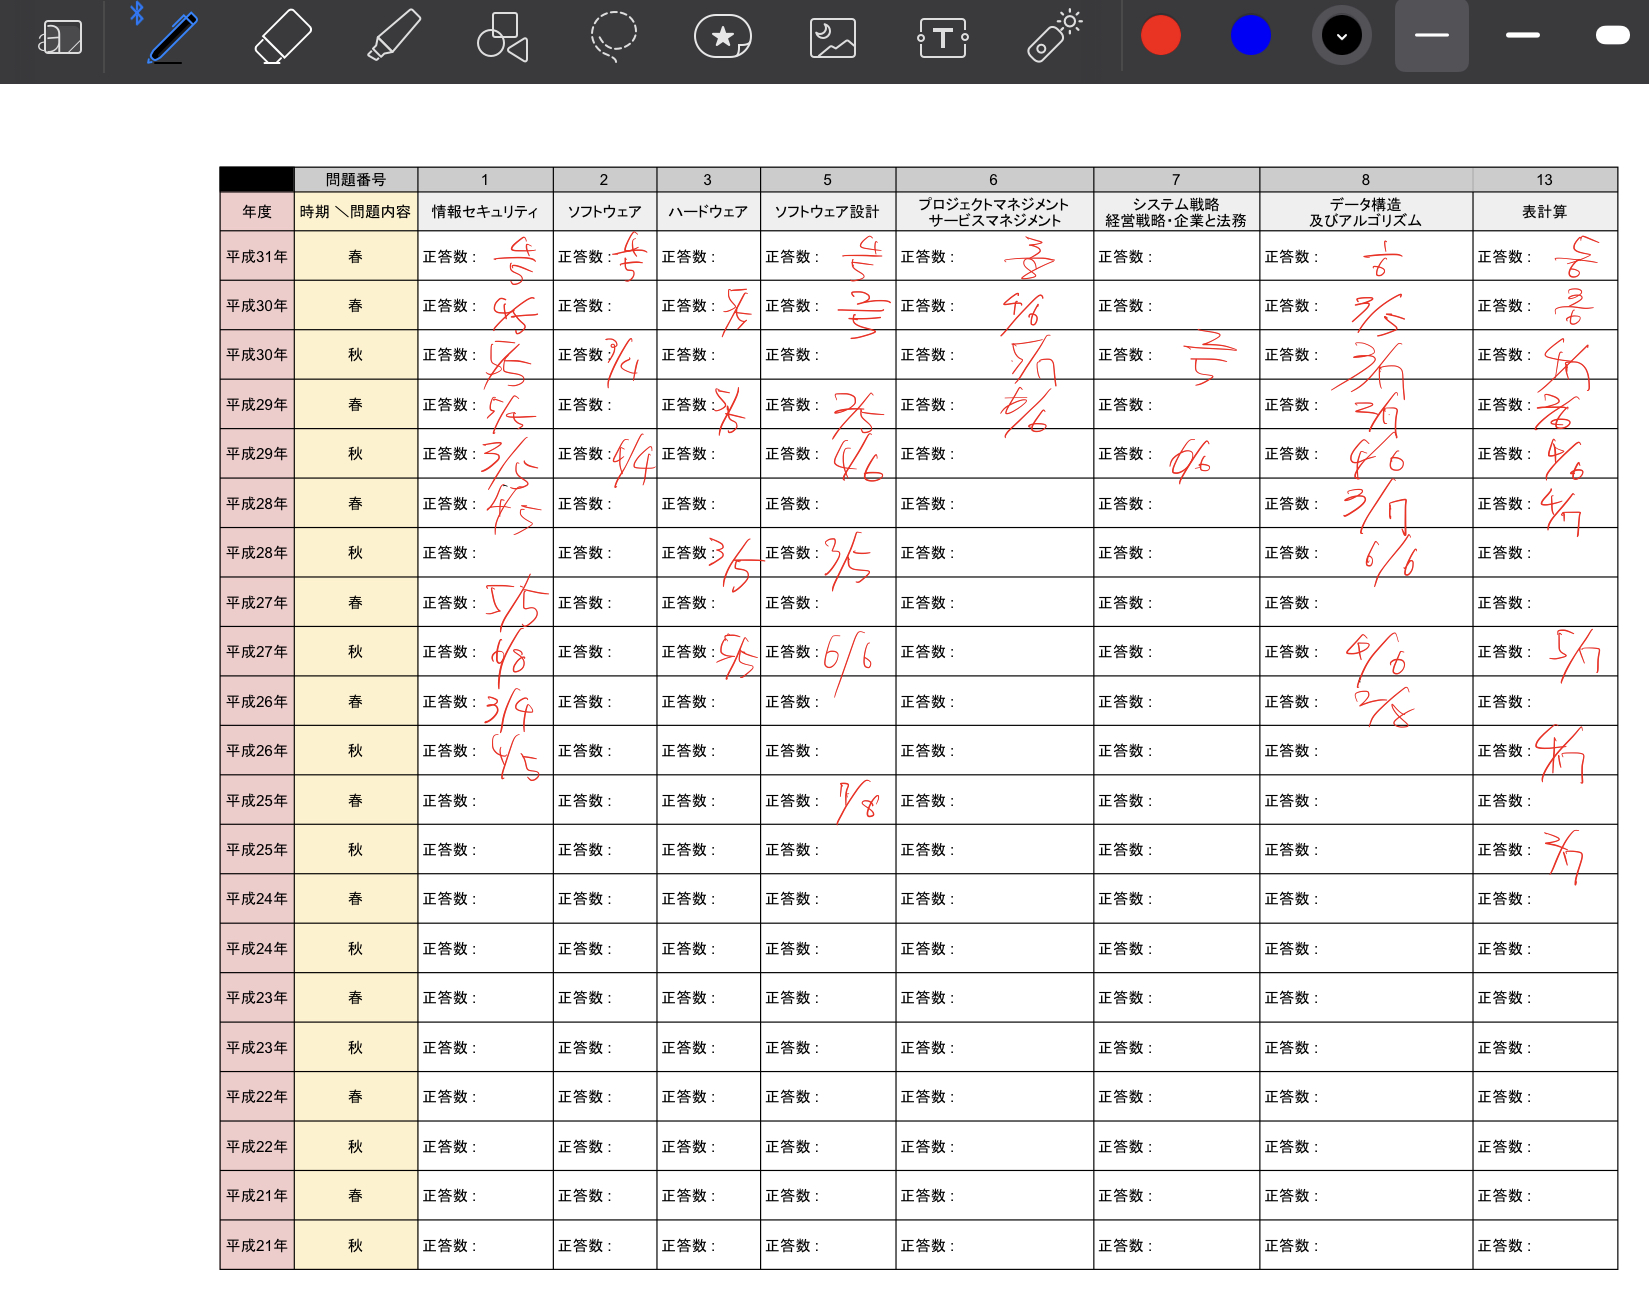Viewport: 1649px width, 1295px height.
Task: Select the Pen tool
Action: pyautogui.click(x=172, y=38)
